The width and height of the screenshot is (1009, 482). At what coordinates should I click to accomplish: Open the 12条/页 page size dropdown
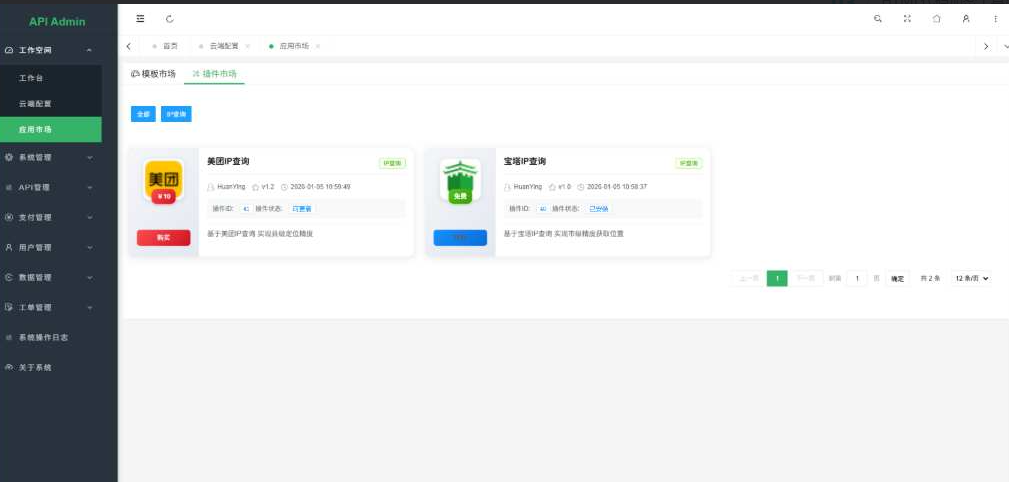[x=972, y=279]
